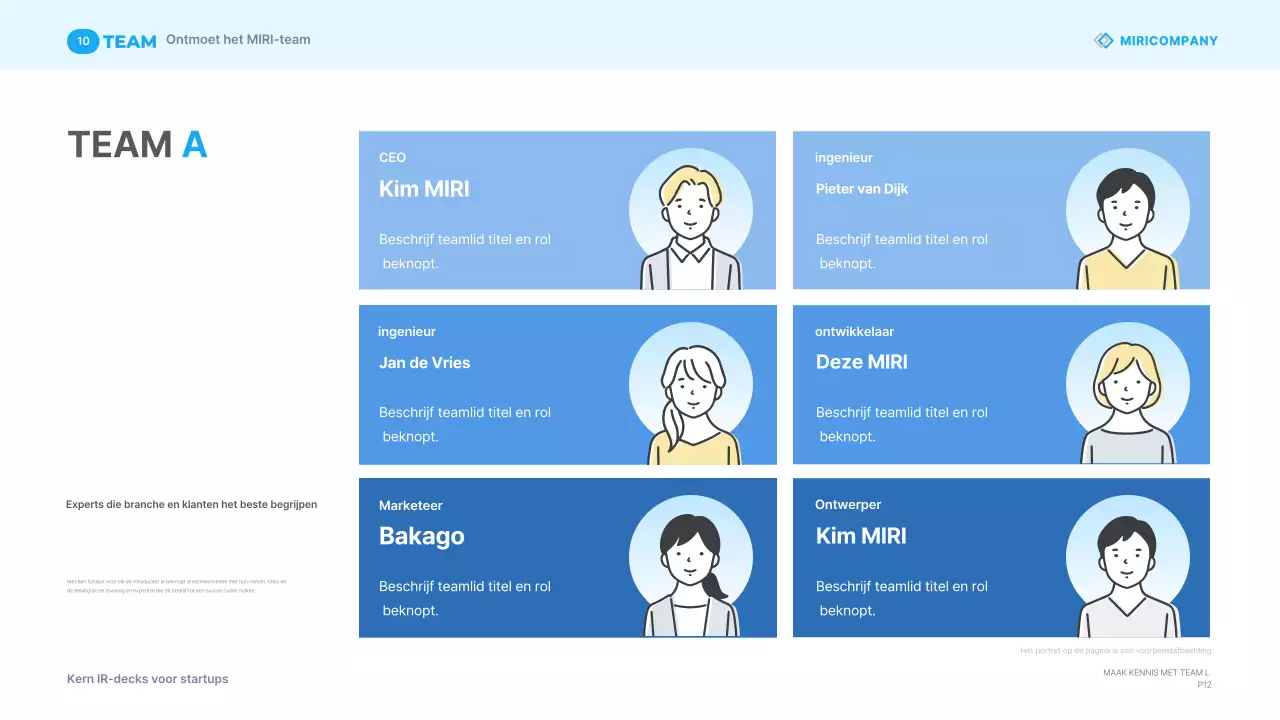Click 'Experts die branche en klanten' tagline
The width and height of the screenshot is (1280, 720).
point(191,505)
